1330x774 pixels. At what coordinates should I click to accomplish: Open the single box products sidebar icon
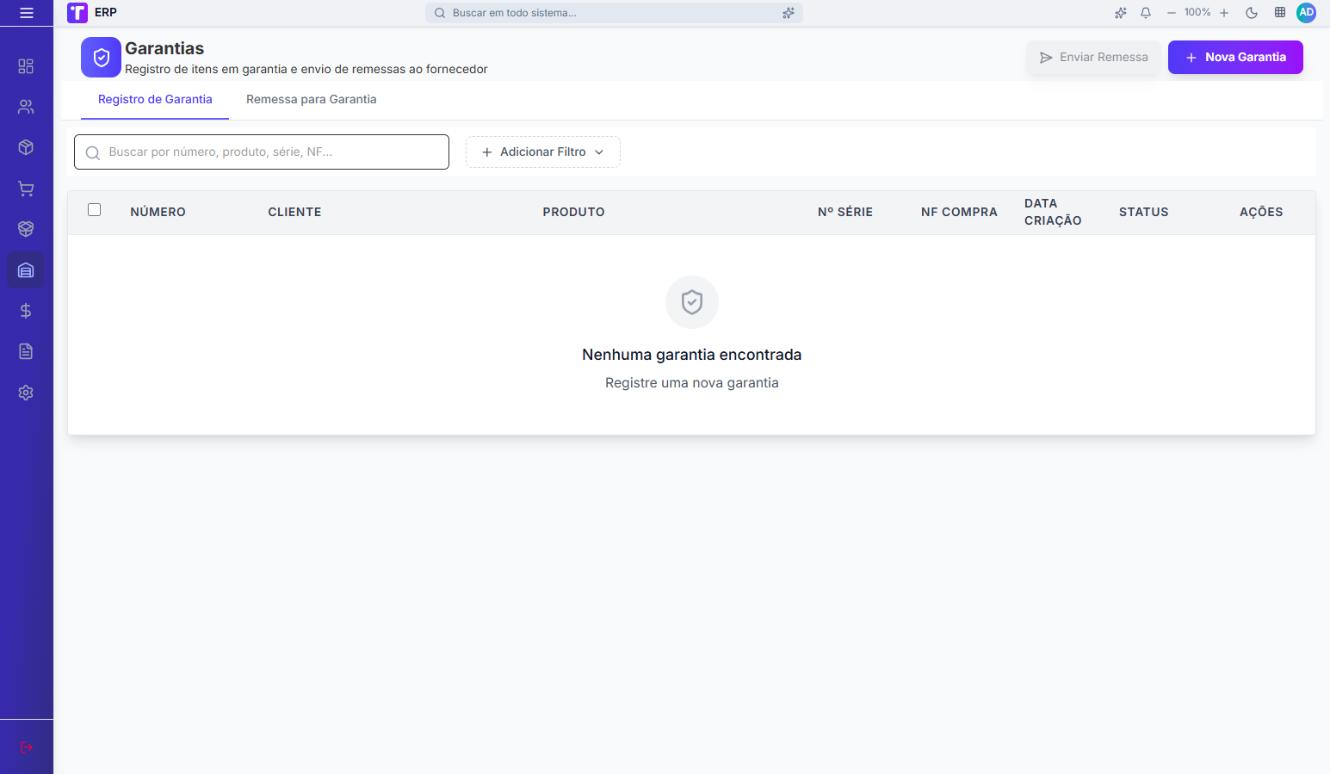tap(26, 147)
